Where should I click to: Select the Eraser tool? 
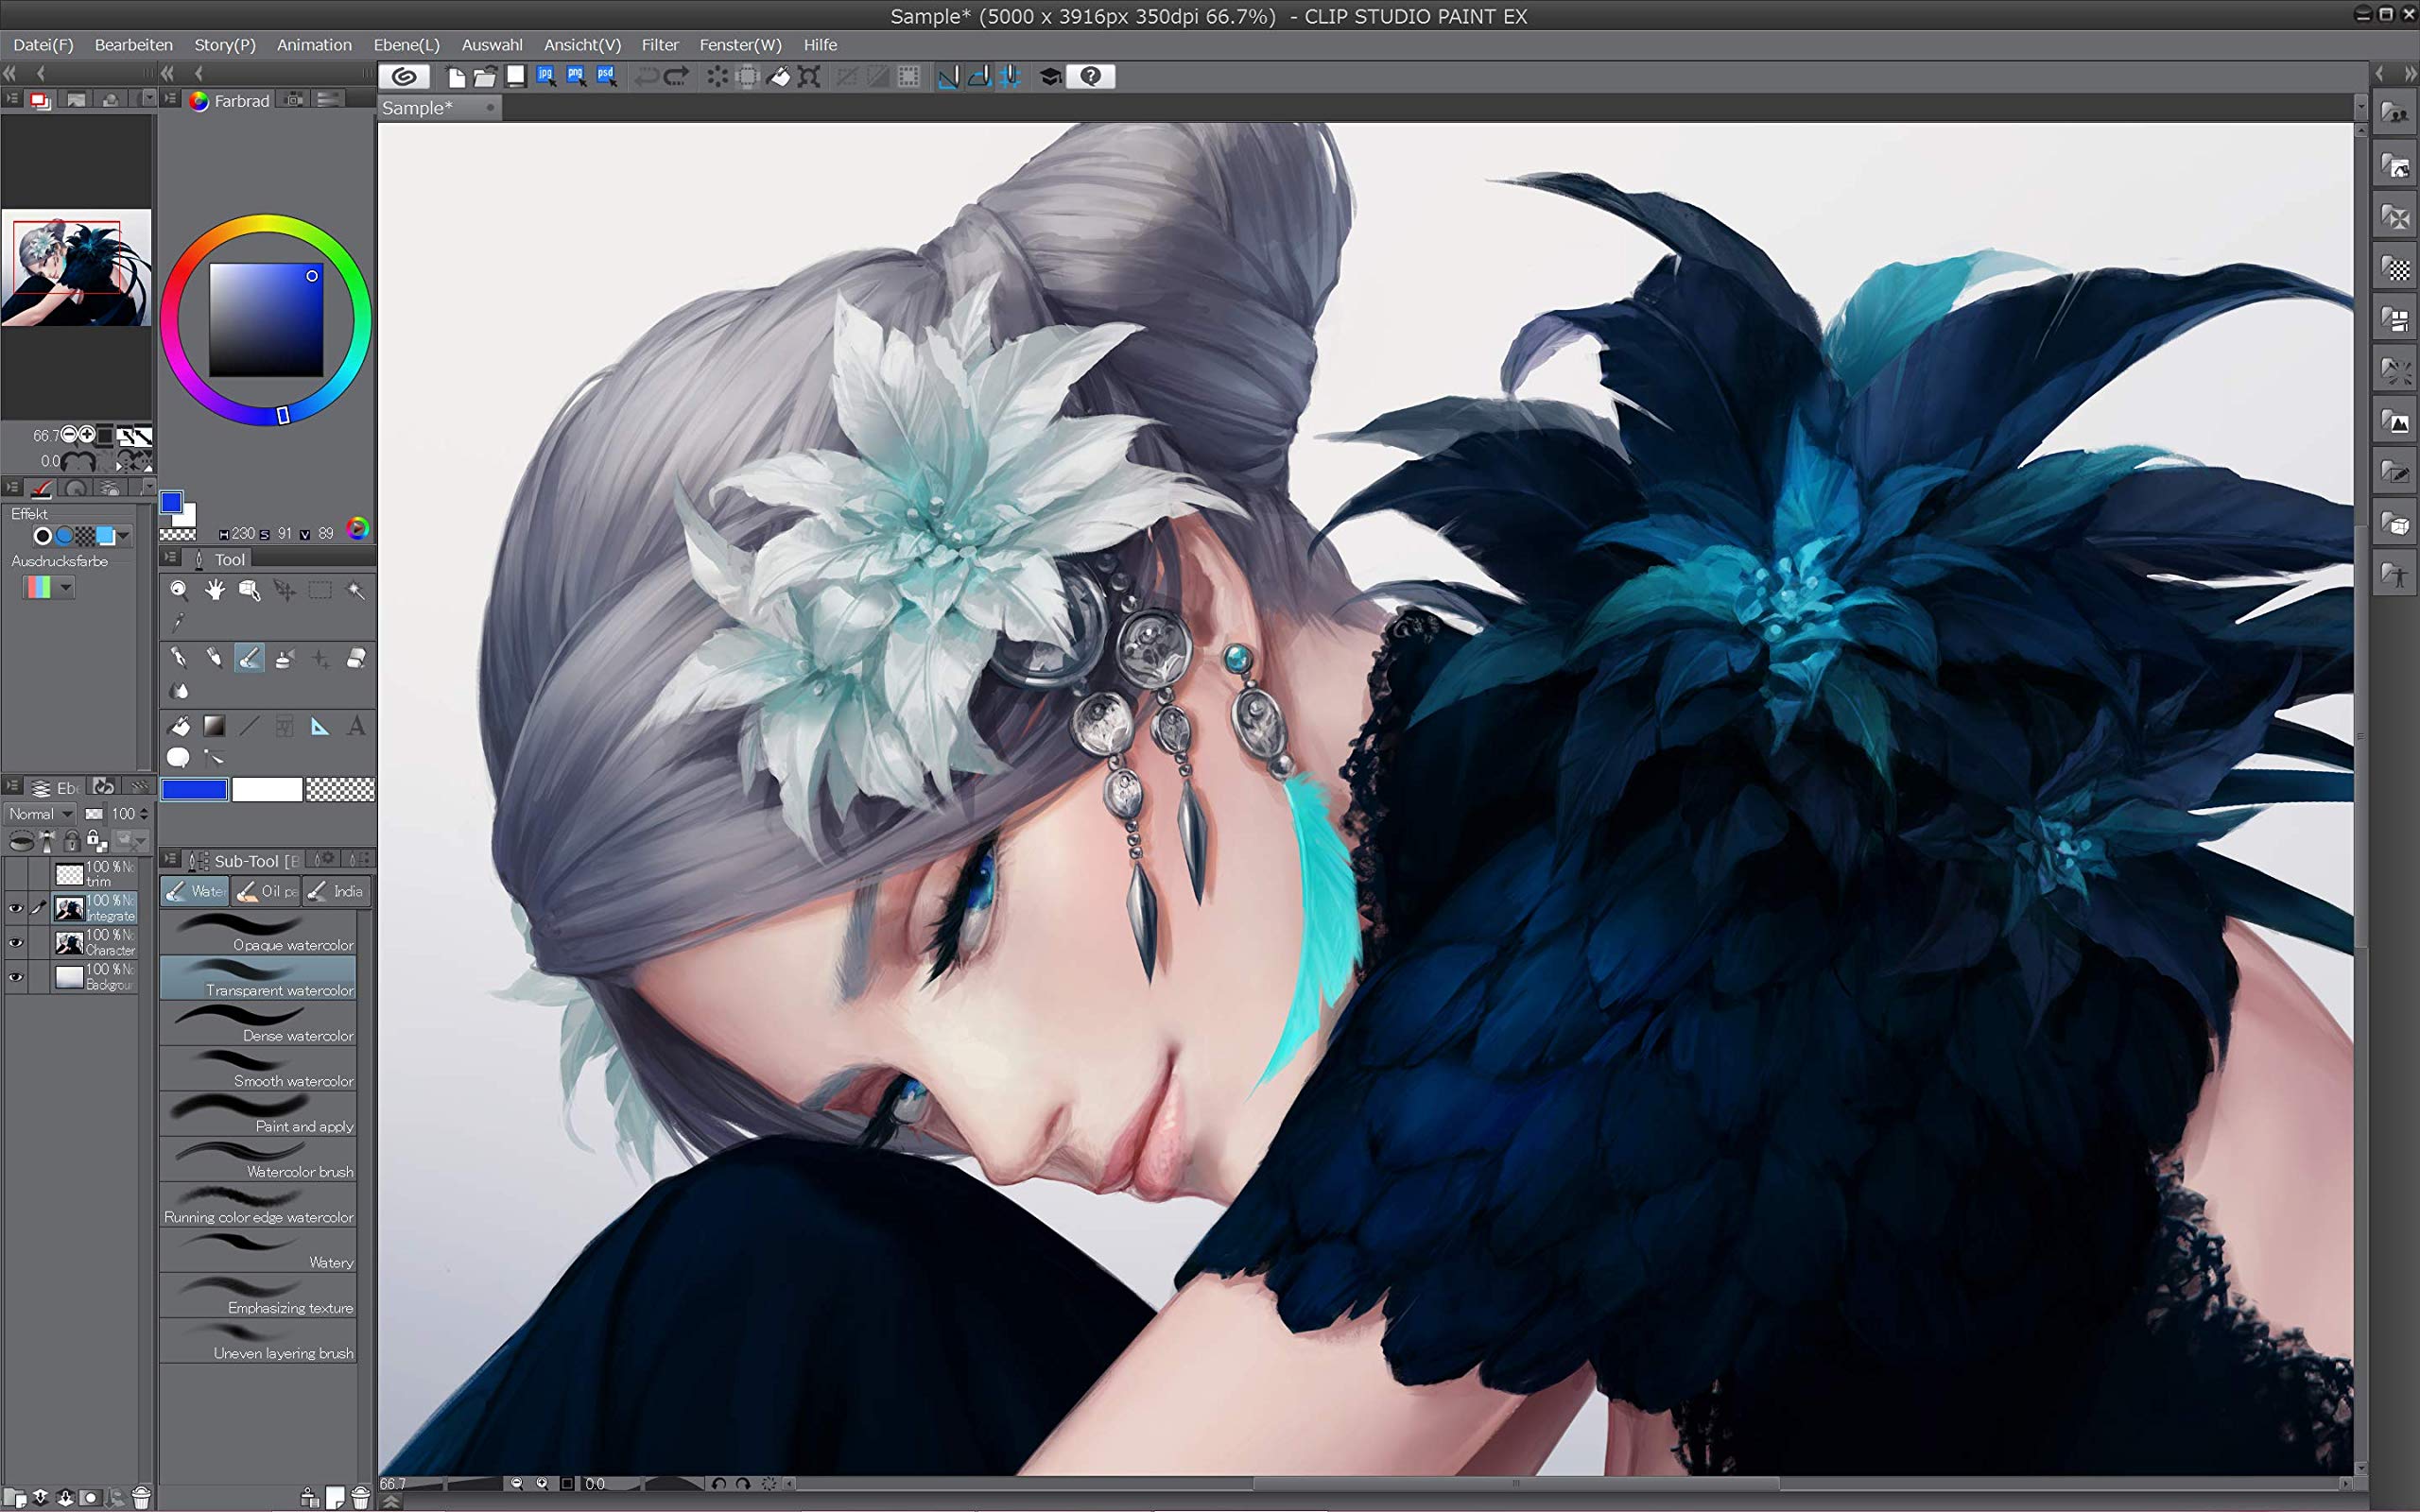[355, 658]
